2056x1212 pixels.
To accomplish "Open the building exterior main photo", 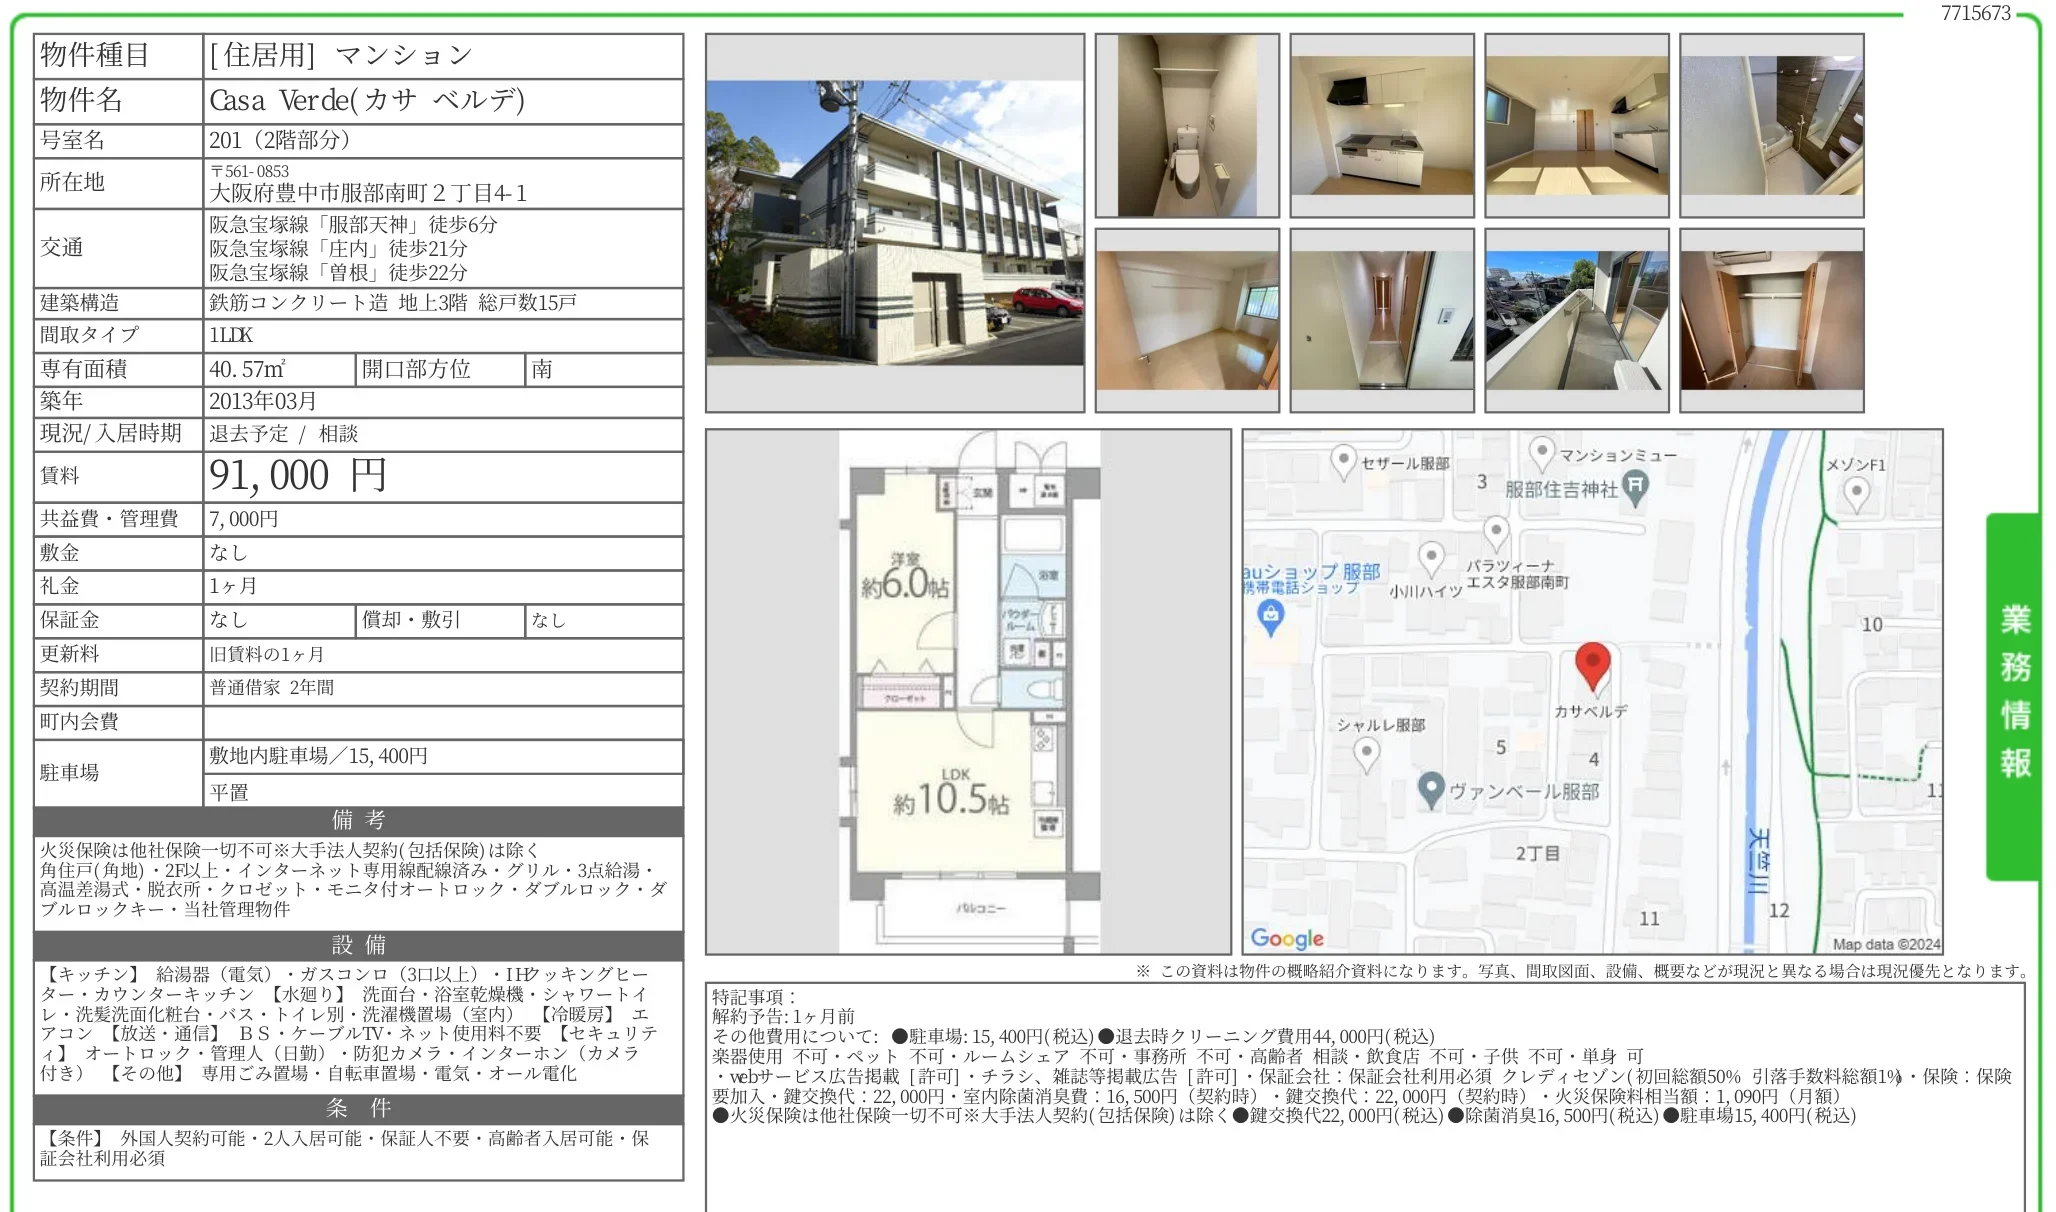I will [895, 223].
